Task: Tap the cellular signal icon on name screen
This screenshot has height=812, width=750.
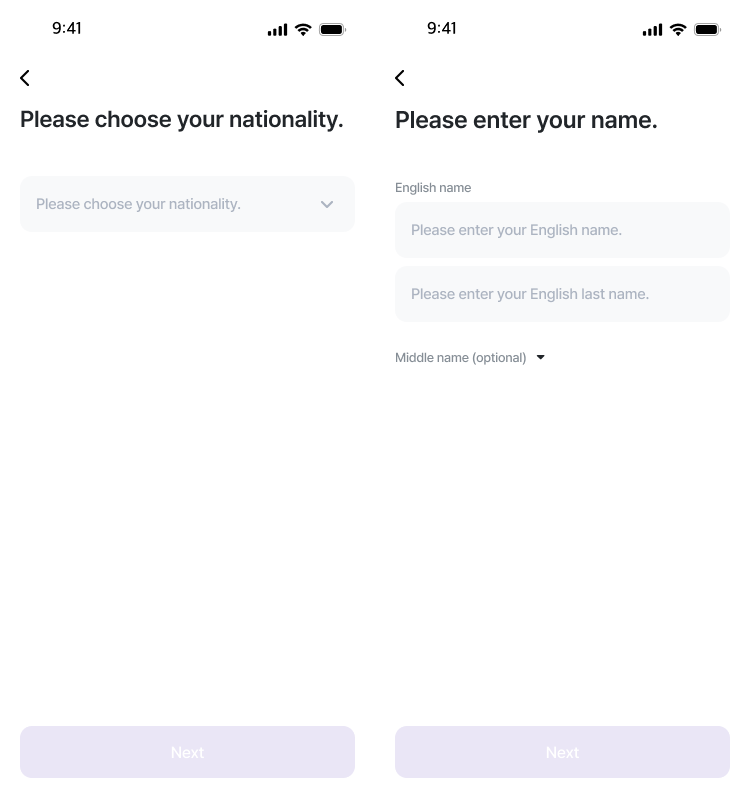Action: [652, 30]
